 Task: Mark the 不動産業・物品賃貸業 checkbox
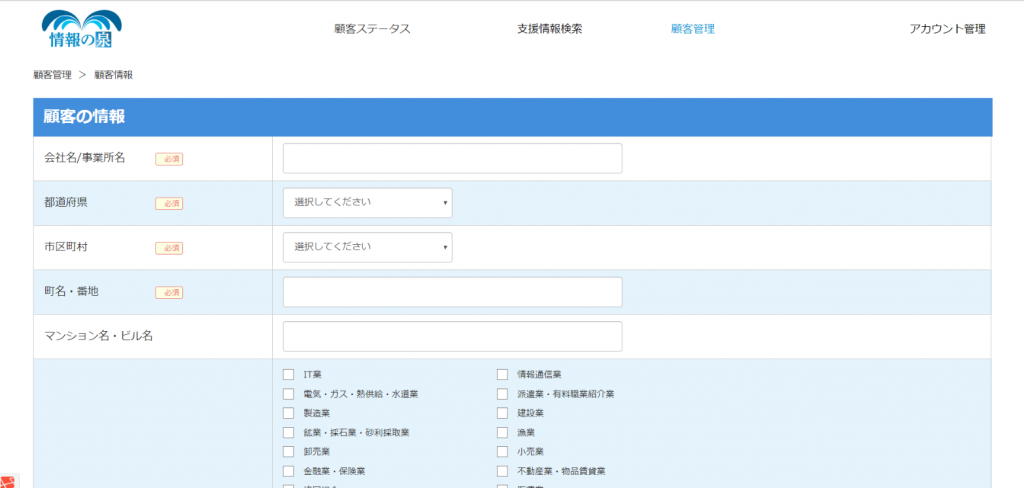pyautogui.click(x=502, y=471)
